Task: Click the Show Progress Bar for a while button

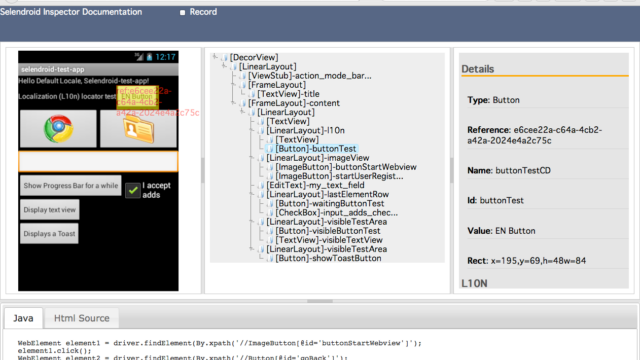Action: point(71,186)
